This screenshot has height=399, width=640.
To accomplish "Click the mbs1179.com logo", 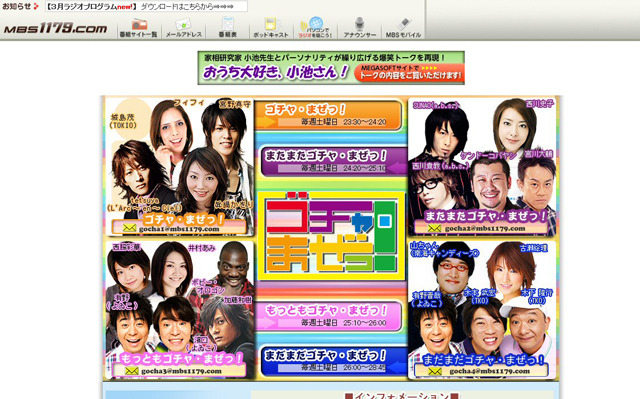I will tap(55, 29).
